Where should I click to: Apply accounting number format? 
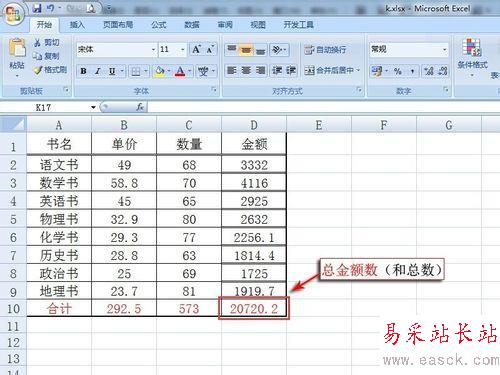377,71
